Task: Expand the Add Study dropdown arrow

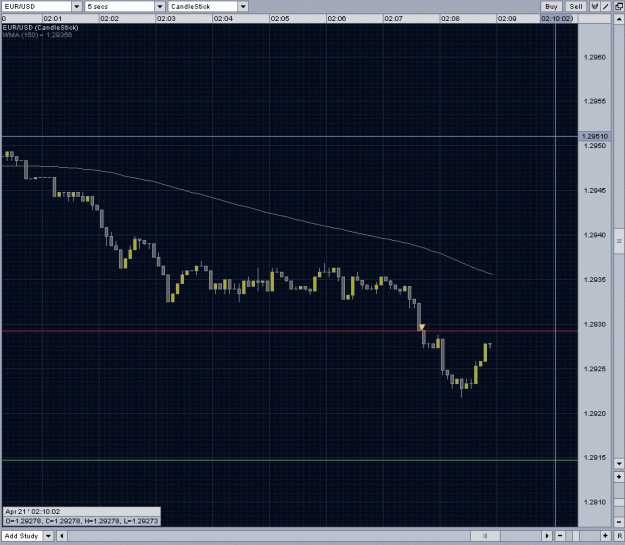Action: coord(48,536)
